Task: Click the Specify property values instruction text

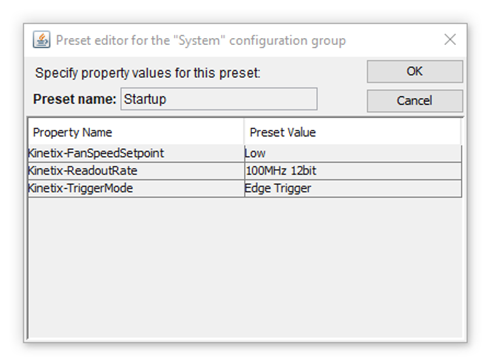Action: (x=148, y=73)
